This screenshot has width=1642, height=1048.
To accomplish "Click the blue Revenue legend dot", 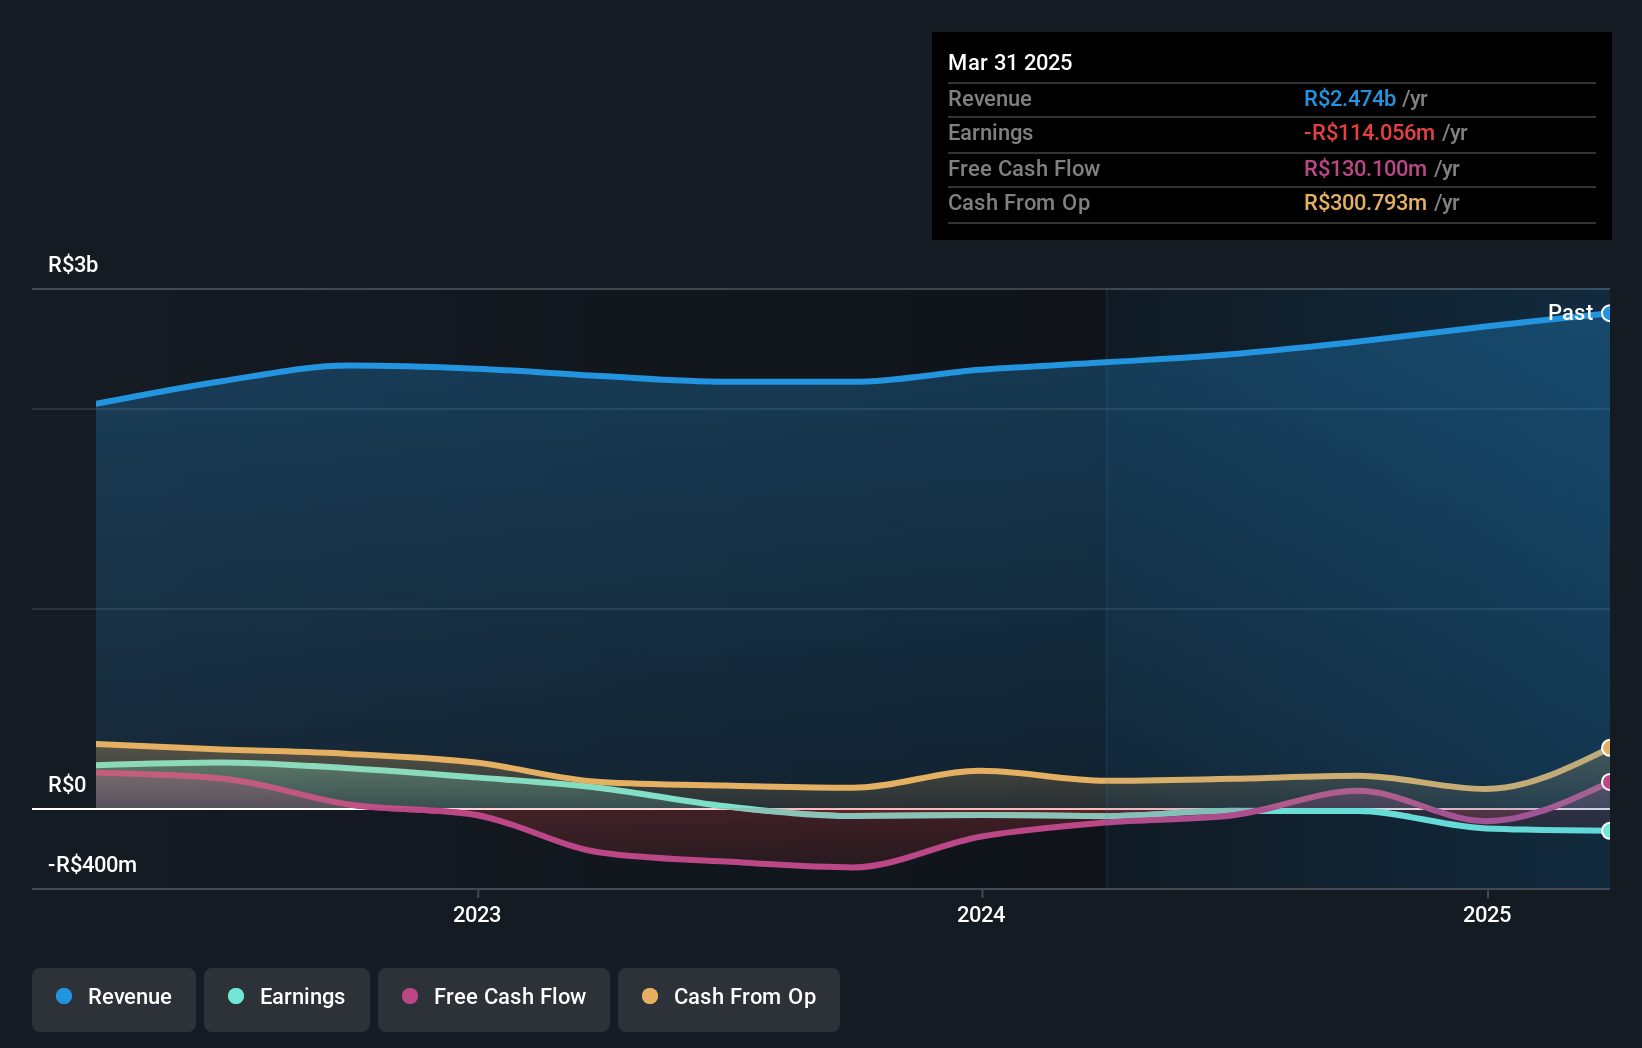I will pos(64,996).
